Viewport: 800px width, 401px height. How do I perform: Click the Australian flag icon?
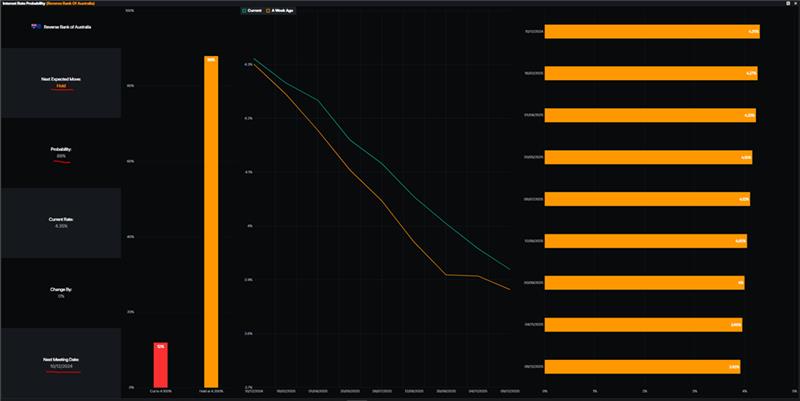coord(36,27)
